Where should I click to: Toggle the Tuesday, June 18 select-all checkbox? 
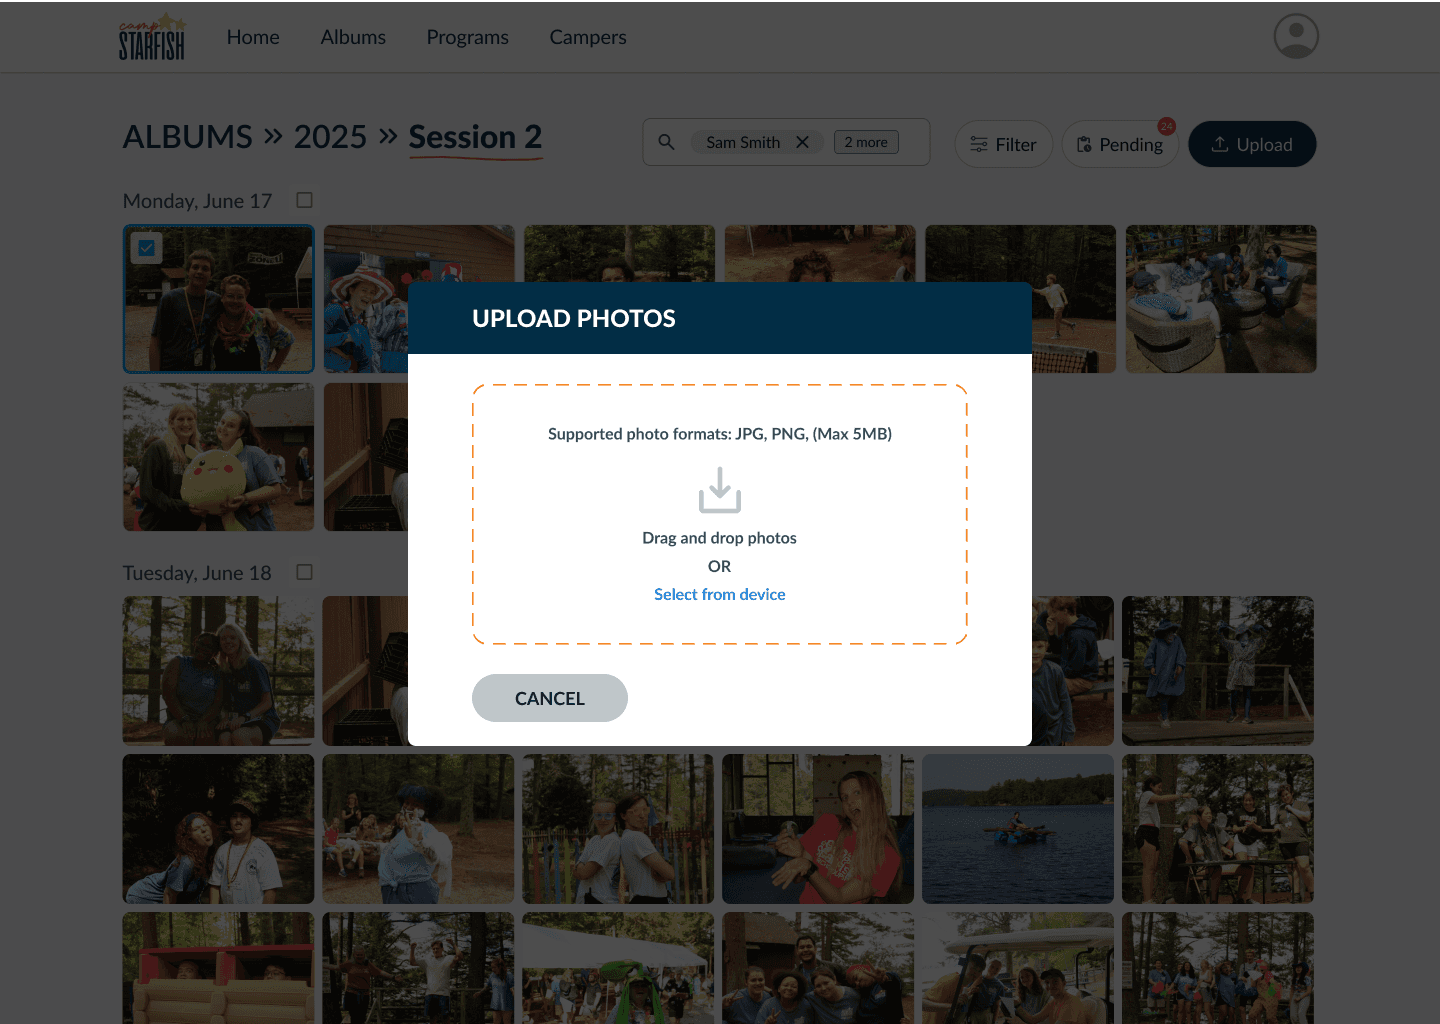[x=305, y=572]
